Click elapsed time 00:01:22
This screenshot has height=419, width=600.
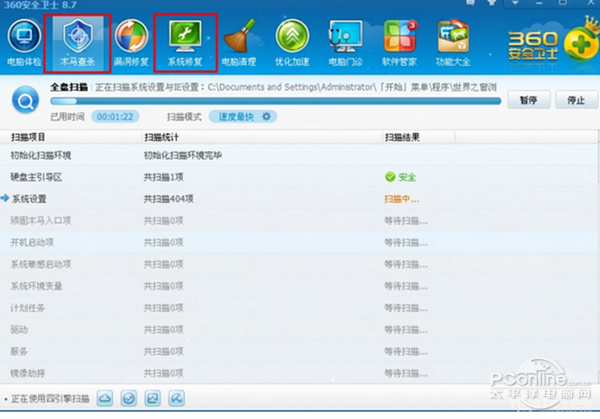115,116
